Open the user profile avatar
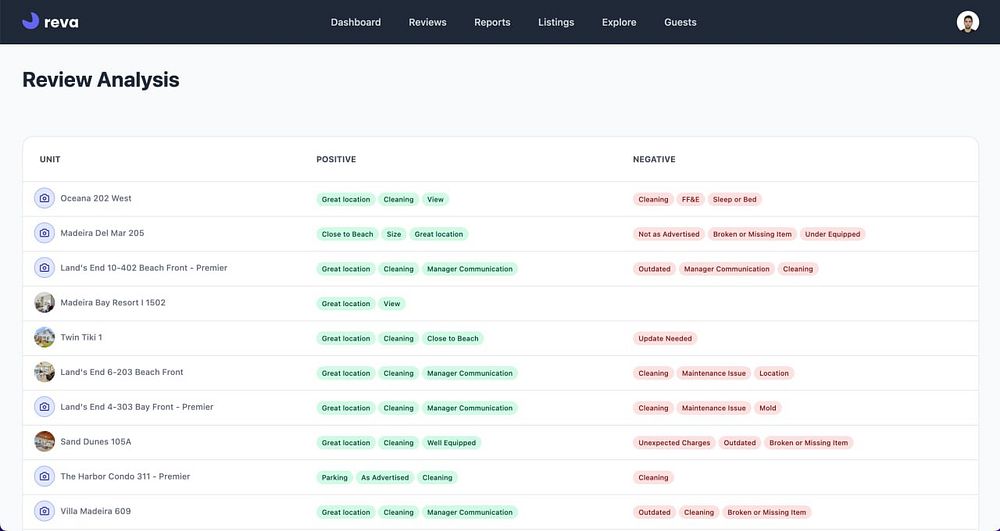The width and height of the screenshot is (1000, 531). [967, 22]
